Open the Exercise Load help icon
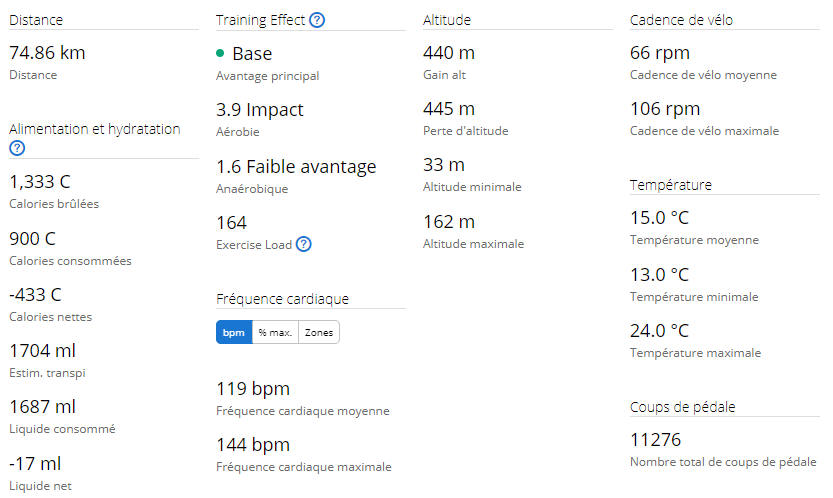The width and height of the screenshot is (833, 498). point(303,244)
